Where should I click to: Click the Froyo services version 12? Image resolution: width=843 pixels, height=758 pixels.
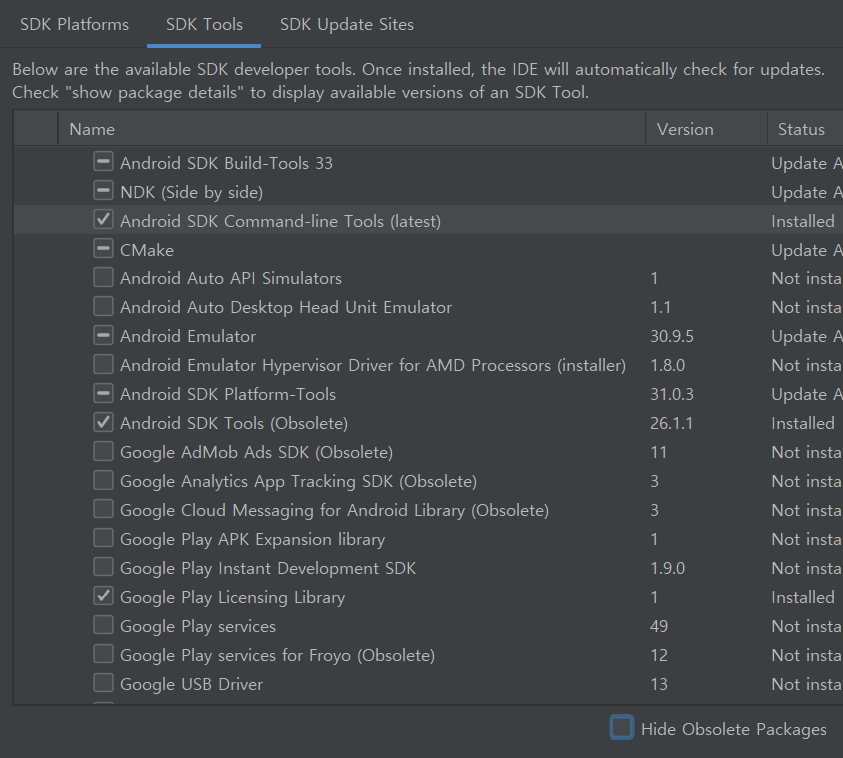[659, 655]
